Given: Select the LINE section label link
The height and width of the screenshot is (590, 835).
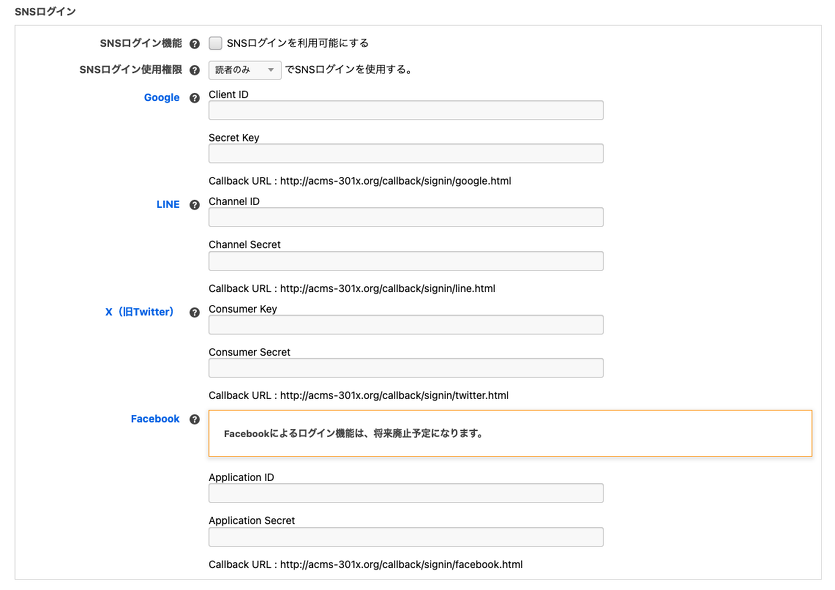Looking at the screenshot, I should tap(167, 204).
